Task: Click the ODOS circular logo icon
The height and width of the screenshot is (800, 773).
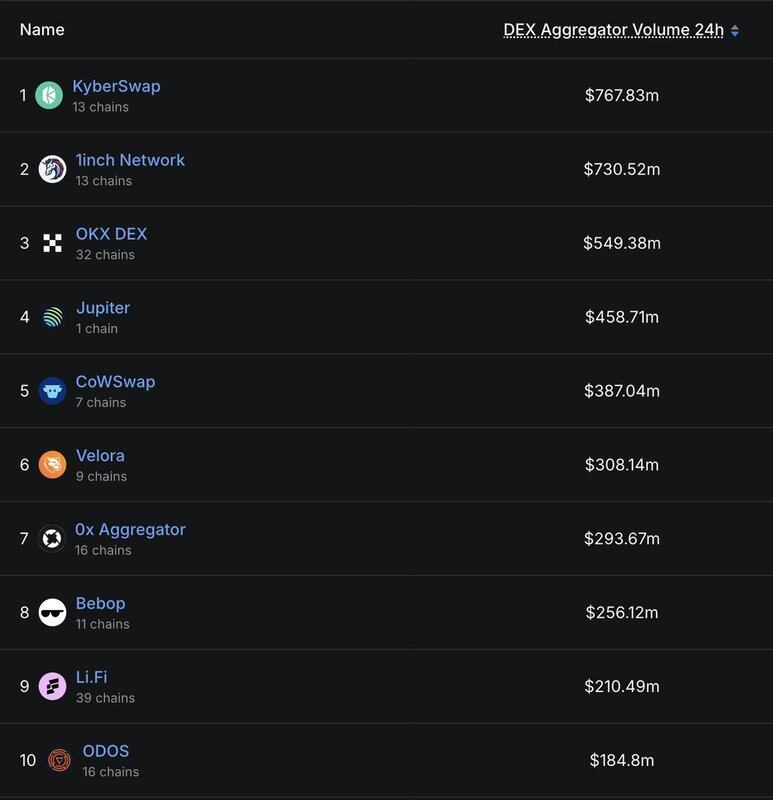Action: tap(59, 760)
